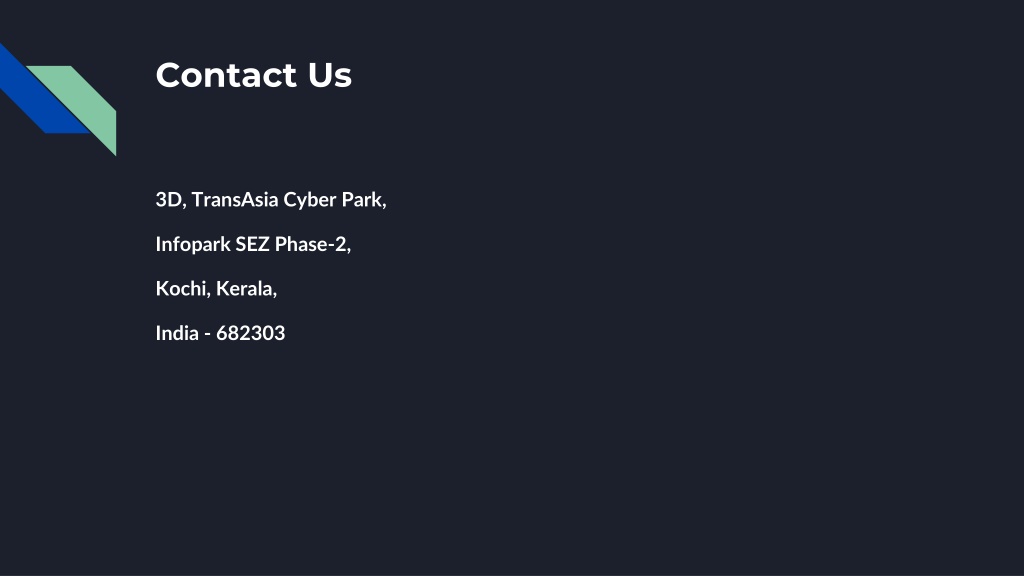Image resolution: width=1024 pixels, height=576 pixels.
Task: Click the Contact Us slide title
Action: click(x=253, y=75)
